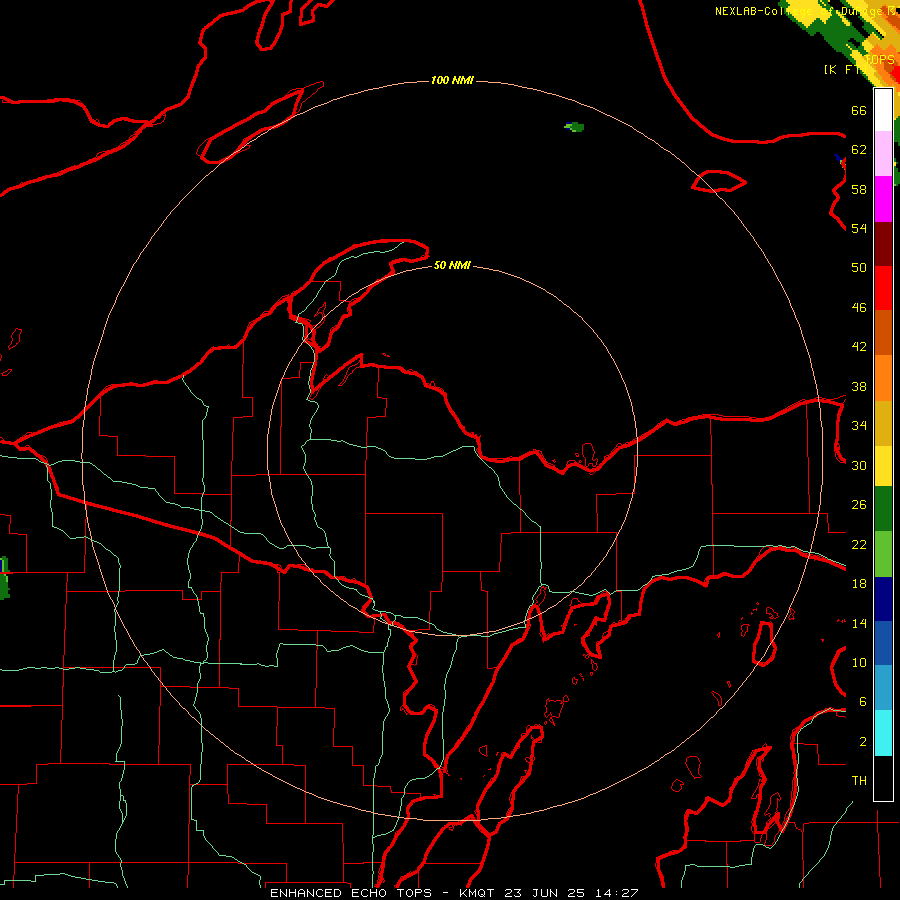Screen dimensions: 900x900
Task: Click the "38" legend value
Action: (x=859, y=386)
